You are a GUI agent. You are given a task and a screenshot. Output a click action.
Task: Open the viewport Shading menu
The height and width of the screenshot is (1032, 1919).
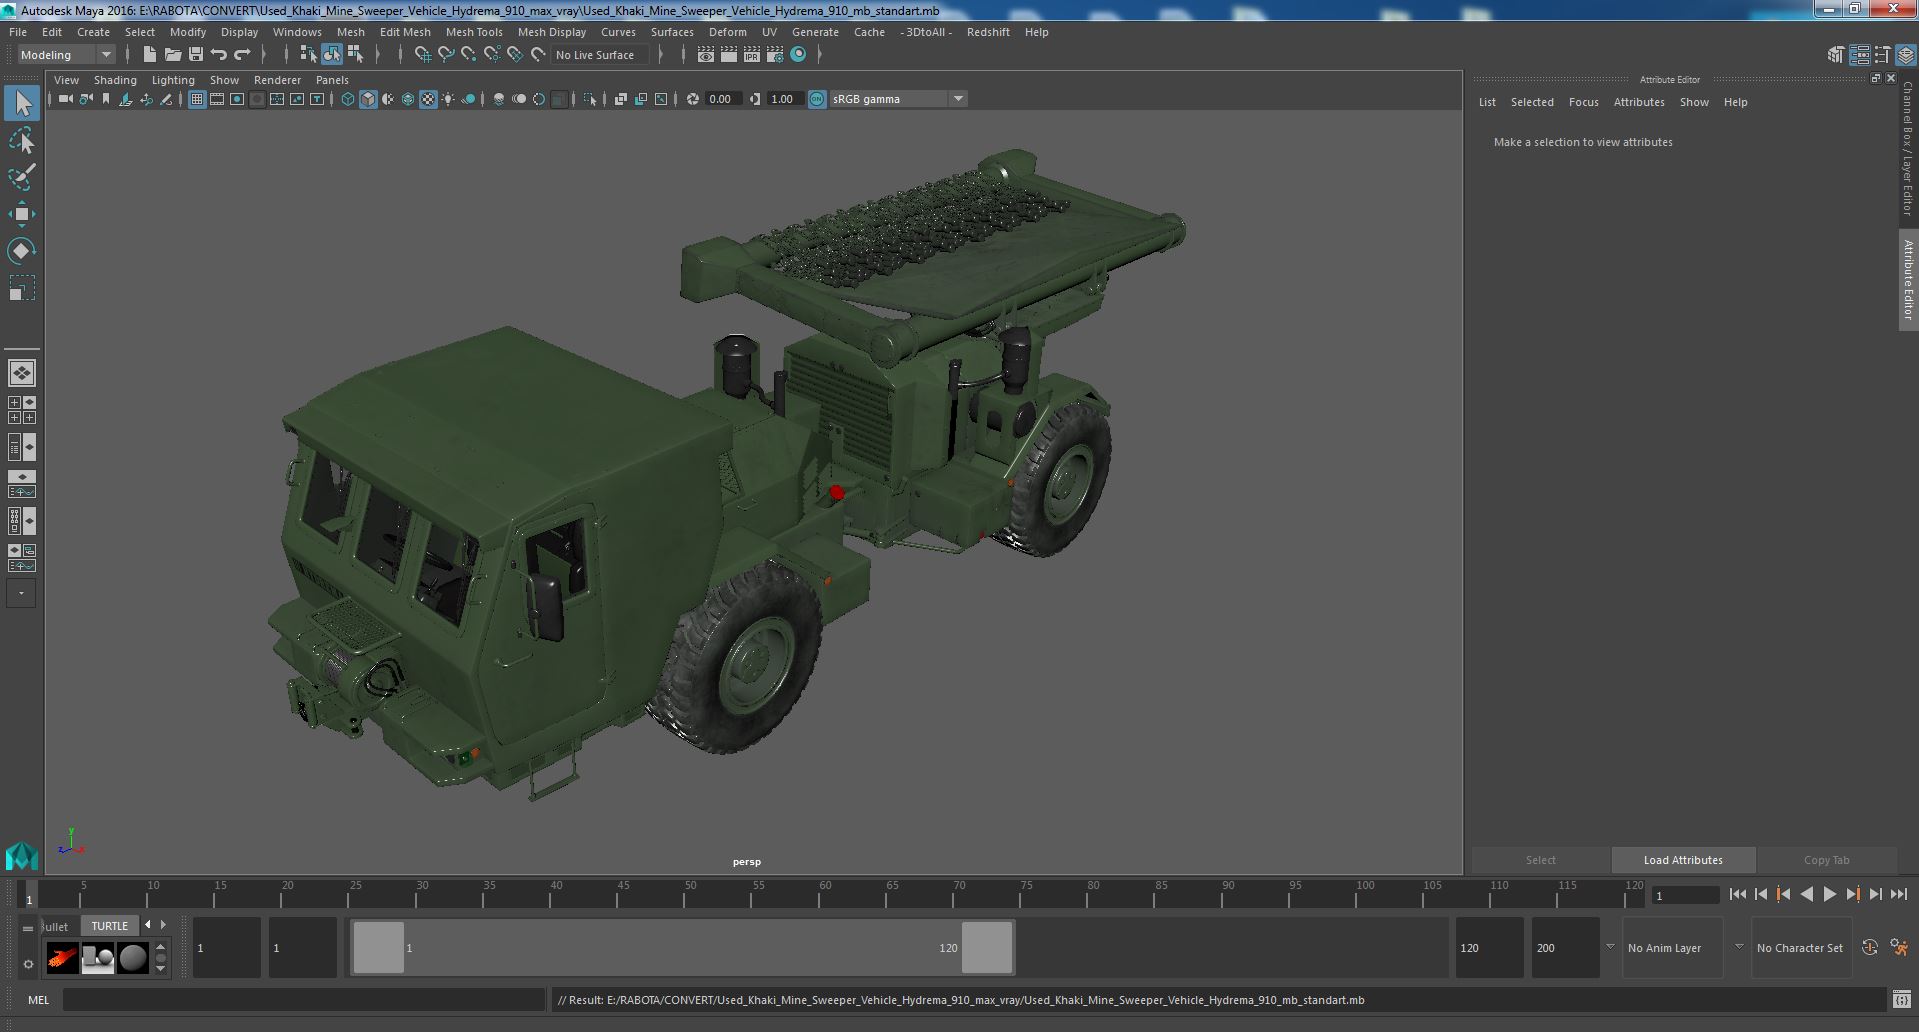tap(115, 80)
